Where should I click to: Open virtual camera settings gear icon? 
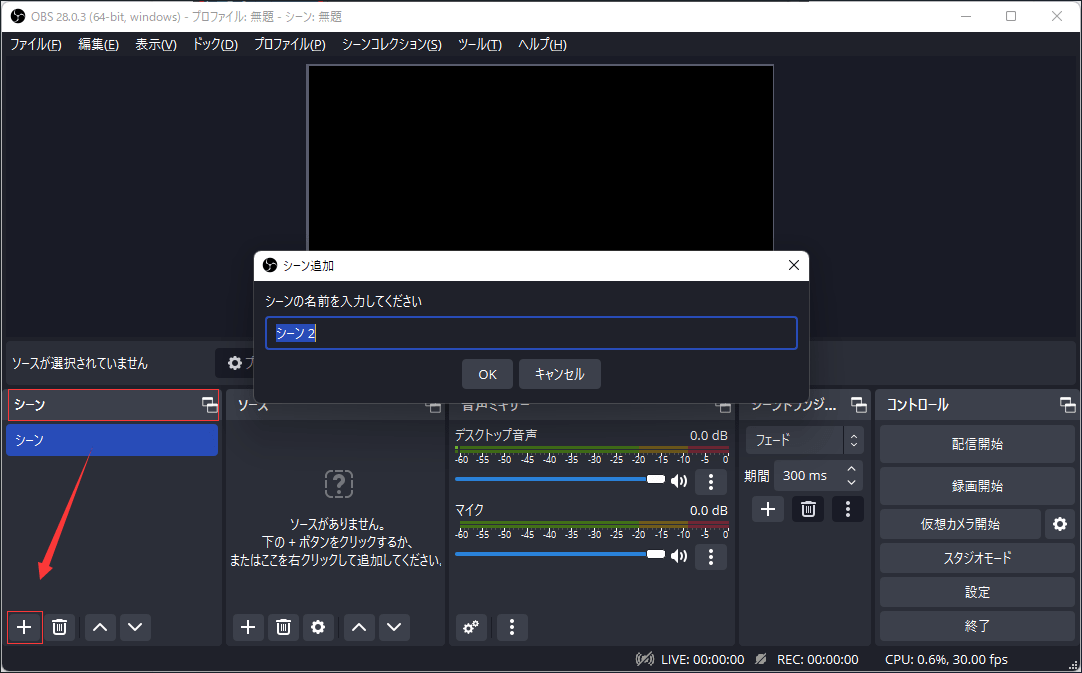[1059, 523]
